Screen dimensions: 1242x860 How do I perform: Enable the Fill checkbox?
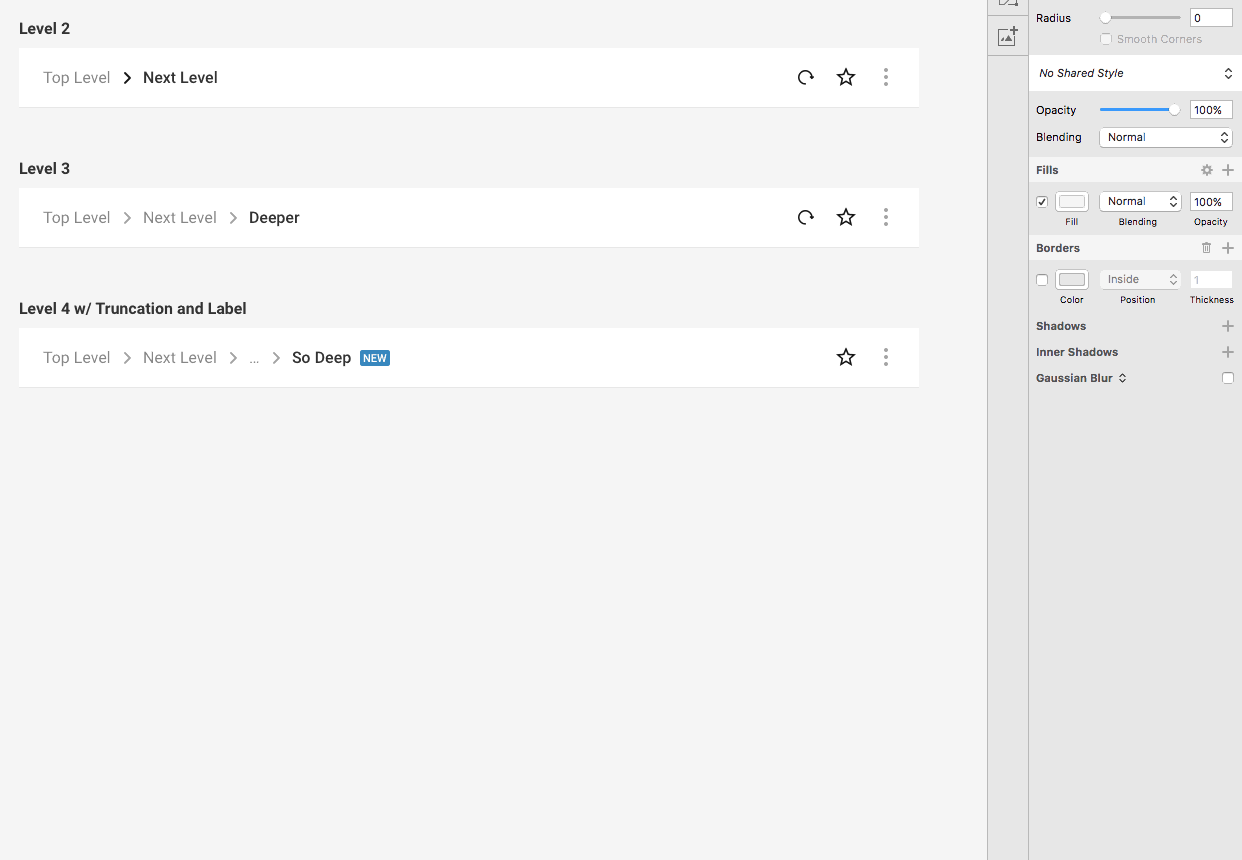click(1042, 200)
